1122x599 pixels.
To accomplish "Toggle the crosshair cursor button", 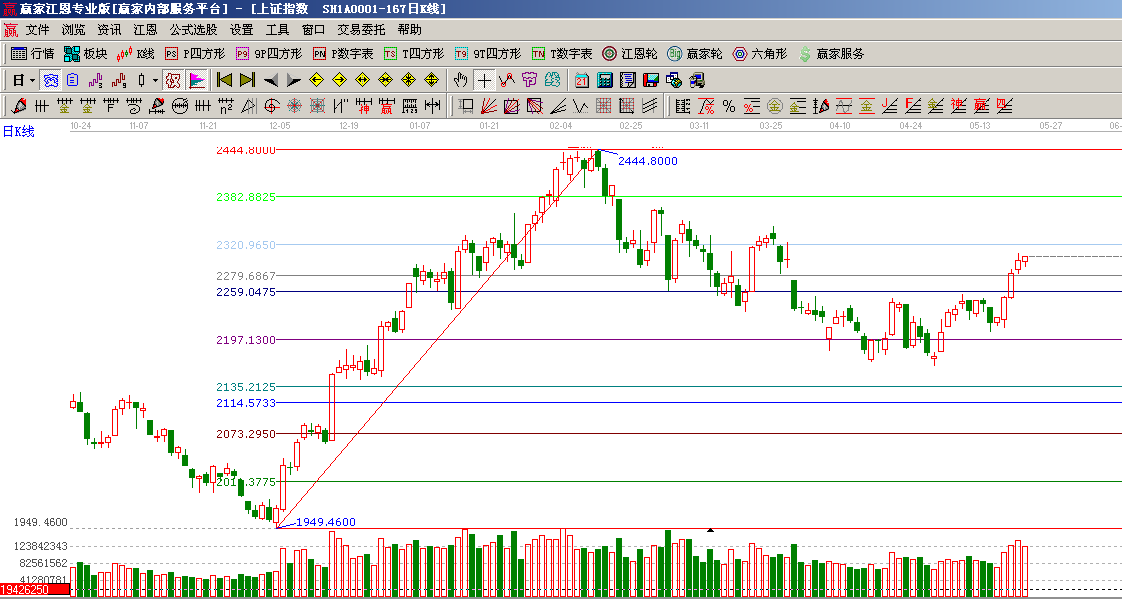I will pyautogui.click(x=484, y=80).
